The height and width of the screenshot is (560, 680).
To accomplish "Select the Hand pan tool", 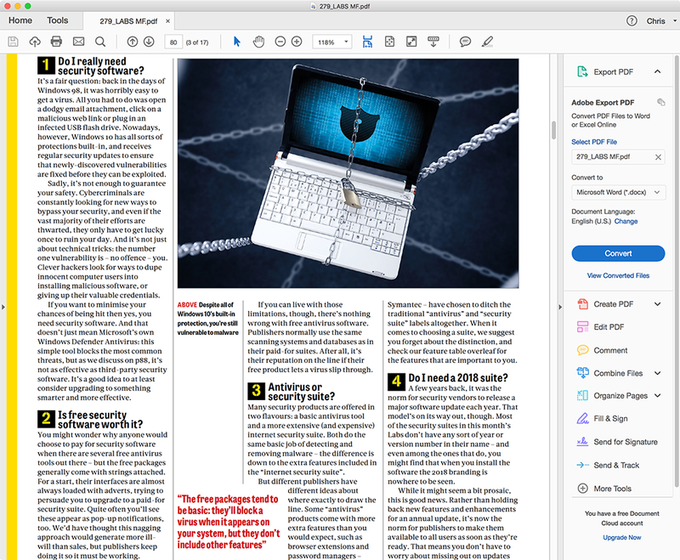I will [258, 42].
